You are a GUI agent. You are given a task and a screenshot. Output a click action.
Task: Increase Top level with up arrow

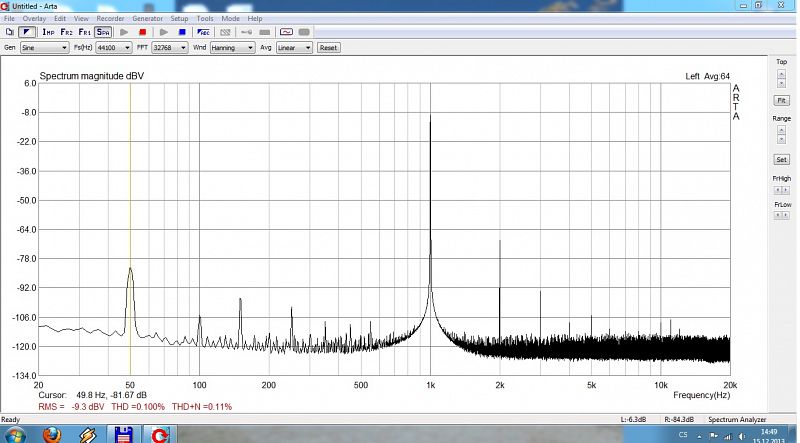[x=781, y=73]
